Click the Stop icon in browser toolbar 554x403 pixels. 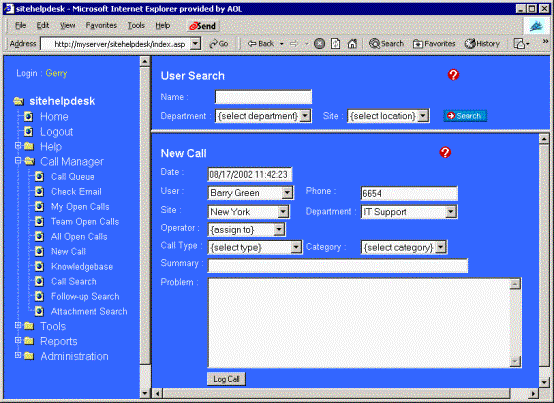point(319,43)
